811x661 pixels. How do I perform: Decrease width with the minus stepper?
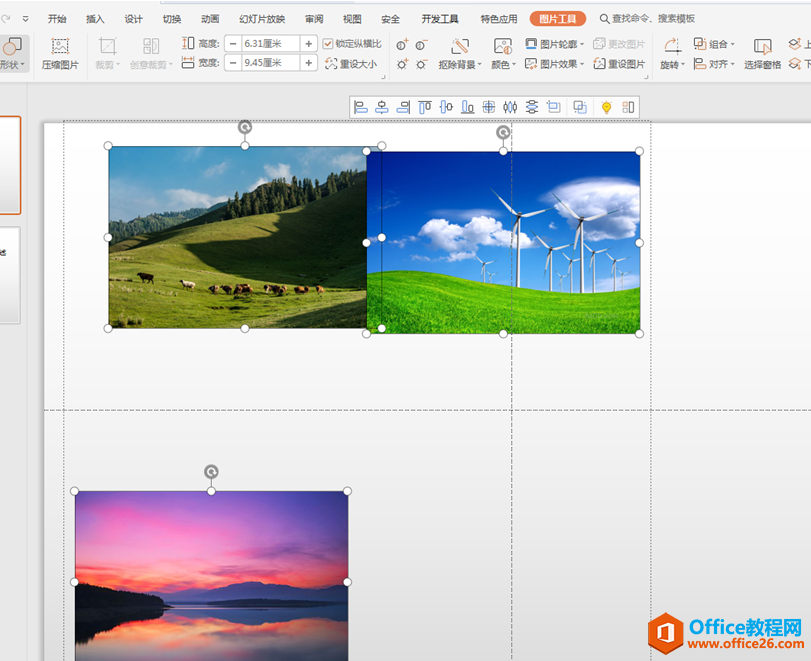[x=233, y=63]
